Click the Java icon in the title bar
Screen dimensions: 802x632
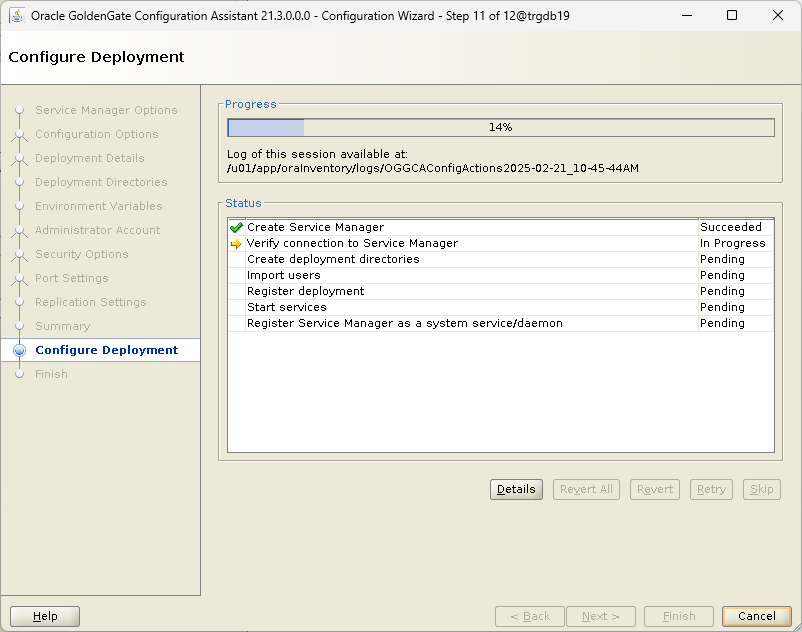[17, 15]
